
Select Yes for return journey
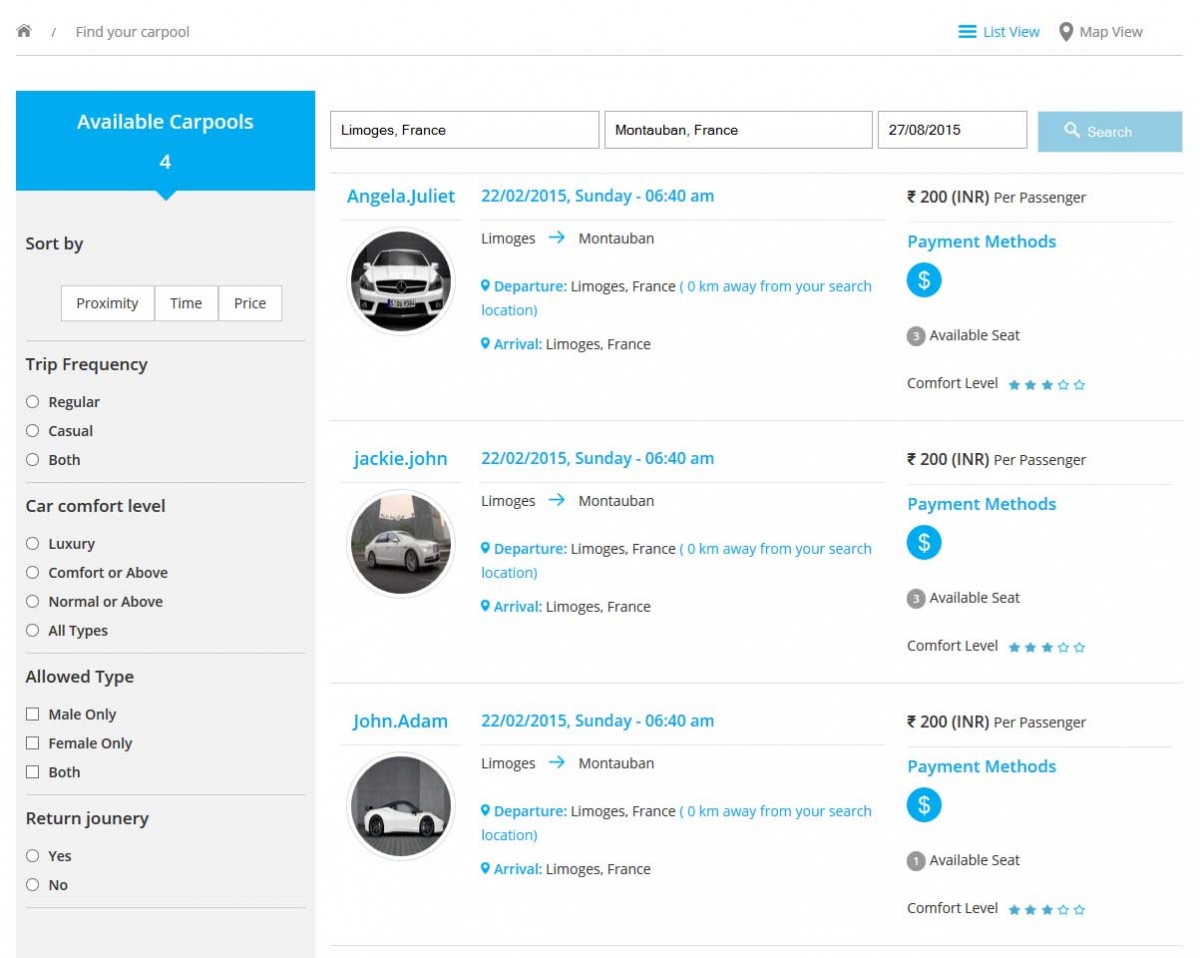[x=33, y=856]
